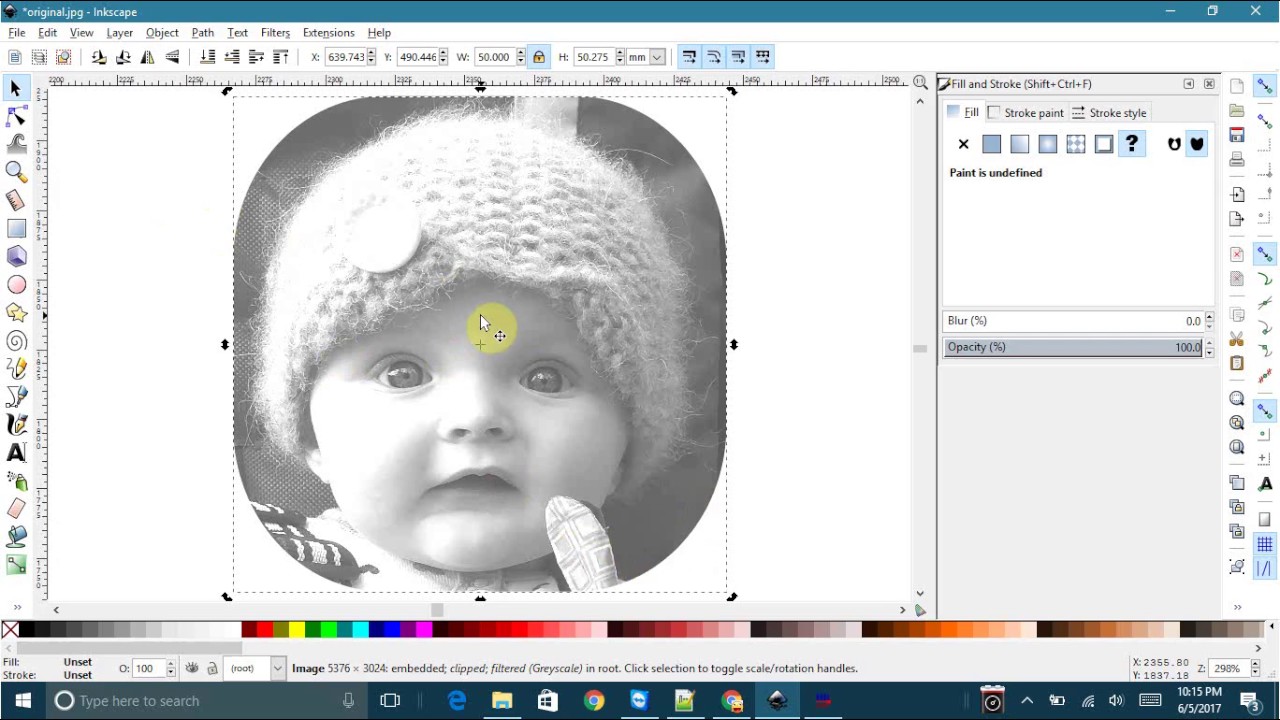Open the mm units dropdown
This screenshot has height=720, width=1280.
pyautogui.click(x=647, y=57)
